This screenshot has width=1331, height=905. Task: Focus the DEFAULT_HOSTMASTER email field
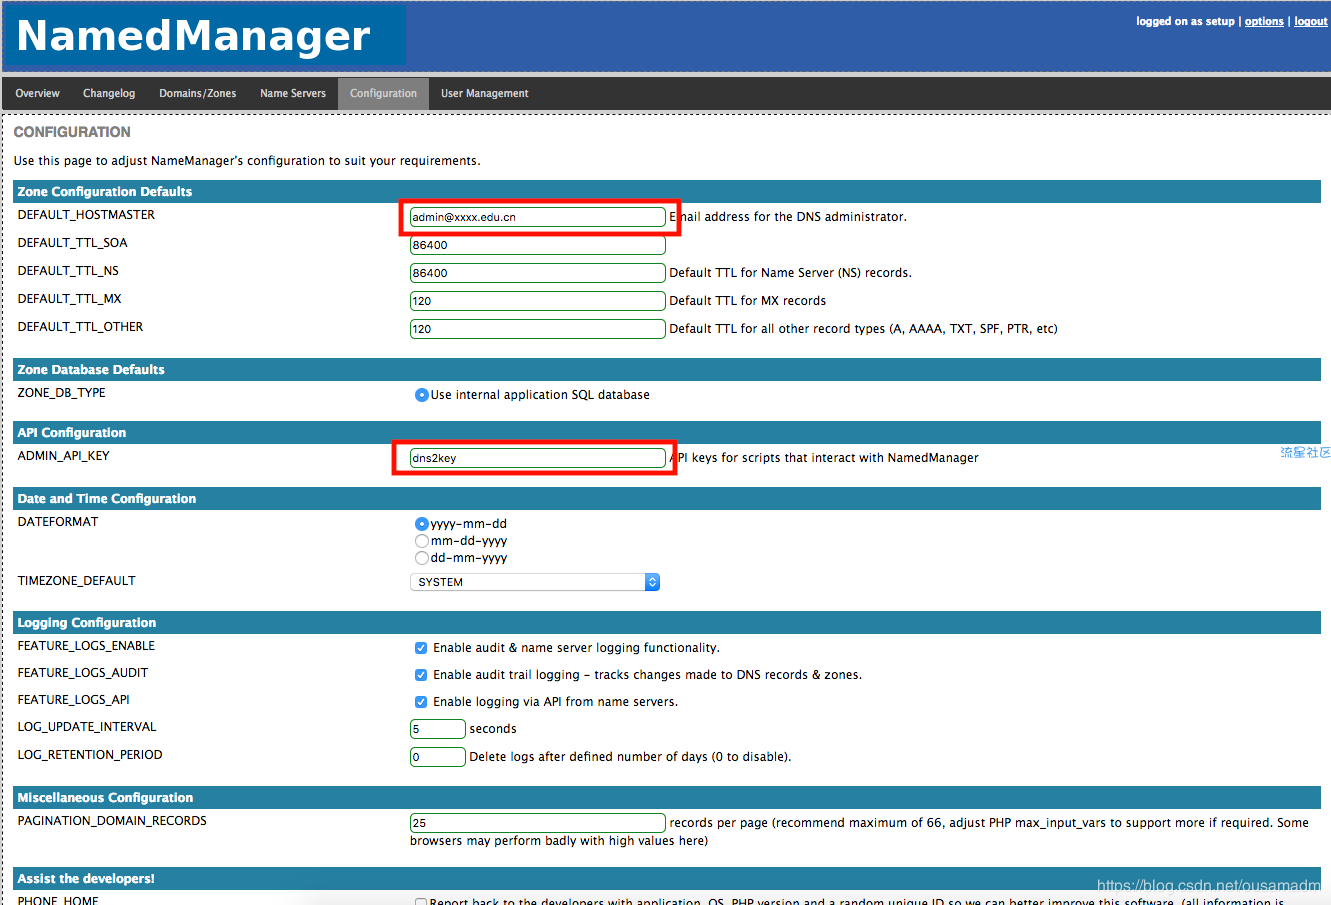tap(538, 217)
